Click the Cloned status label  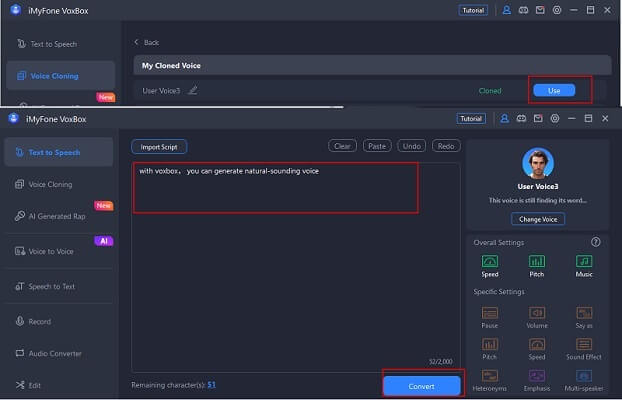click(490, 91)
